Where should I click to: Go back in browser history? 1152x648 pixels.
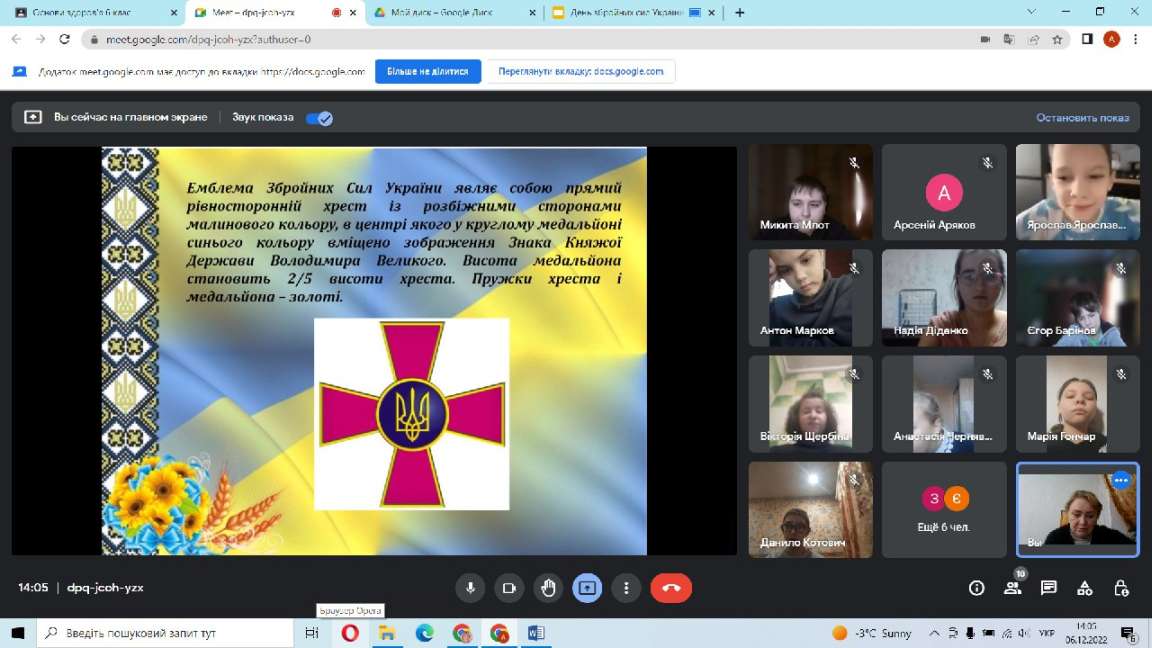pyautogui.click(x=17, y=40)
